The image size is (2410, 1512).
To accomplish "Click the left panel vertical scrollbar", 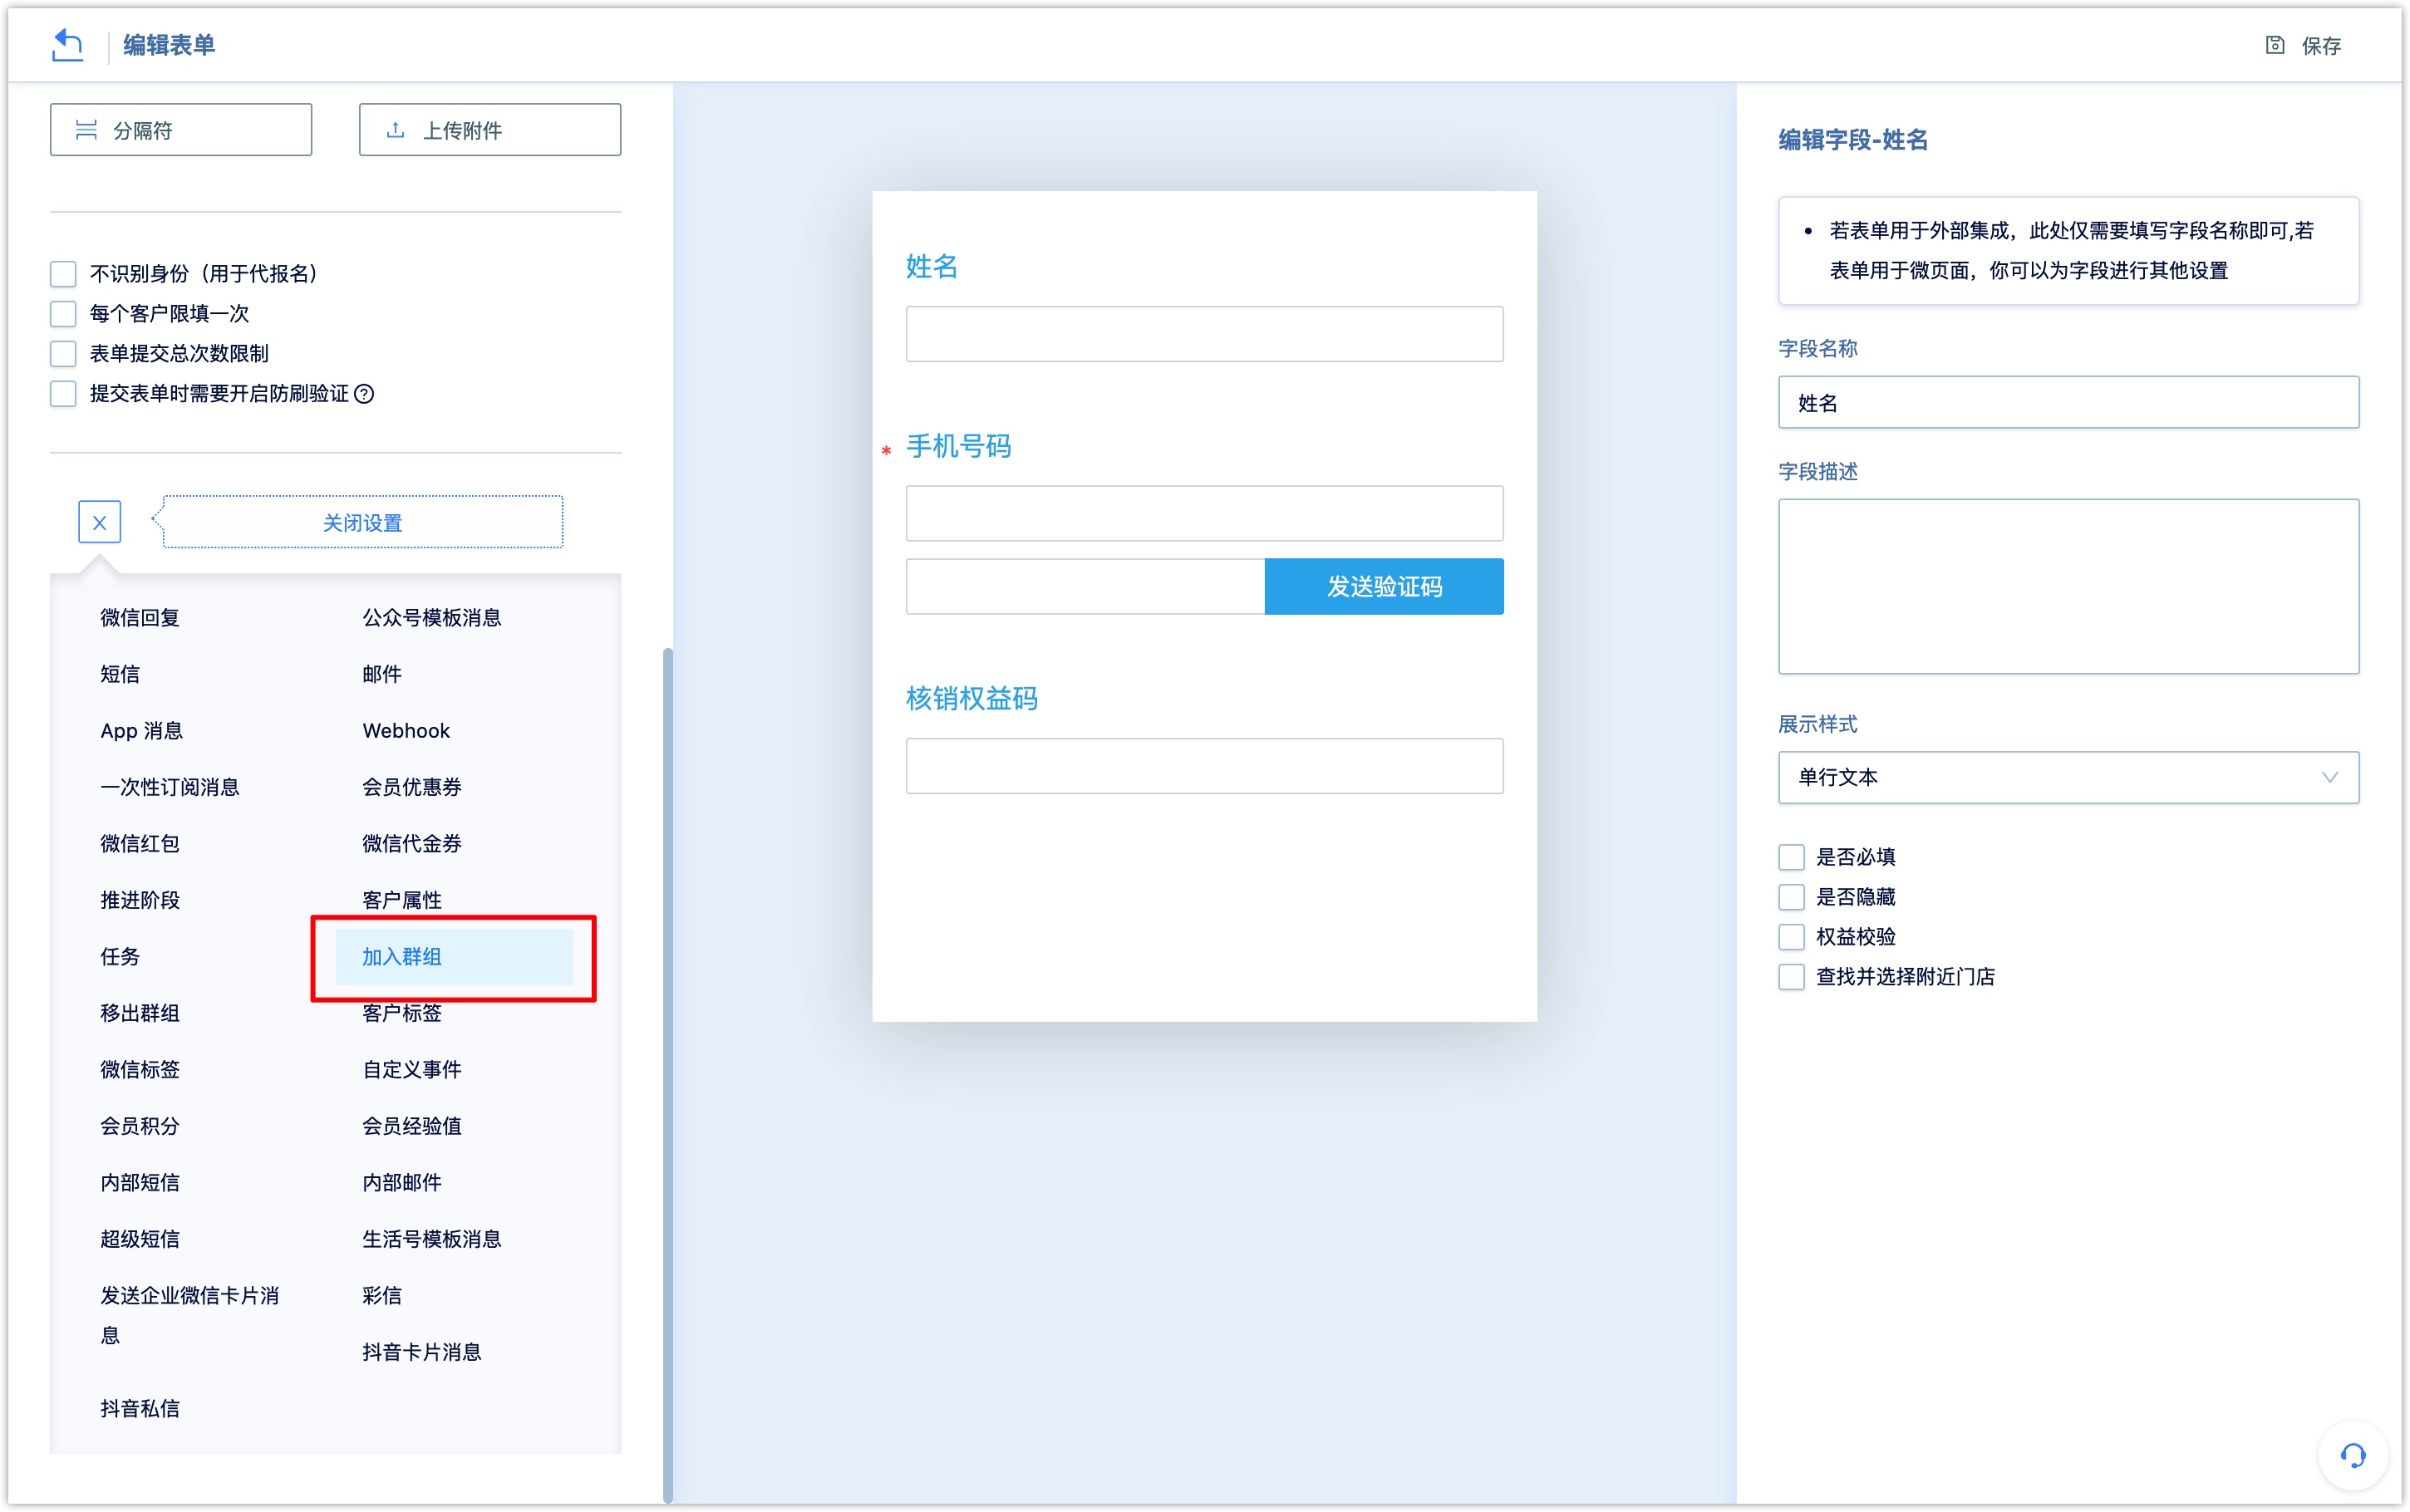I will 668,1075.
